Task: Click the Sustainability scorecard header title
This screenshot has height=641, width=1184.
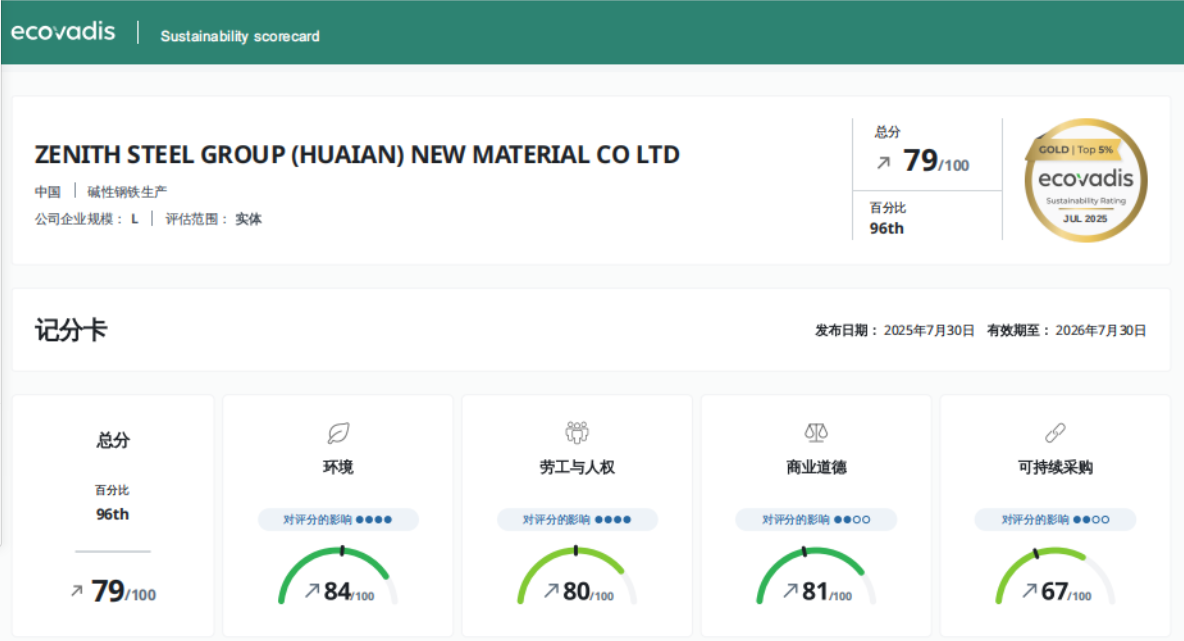Action: pos(240,36)
